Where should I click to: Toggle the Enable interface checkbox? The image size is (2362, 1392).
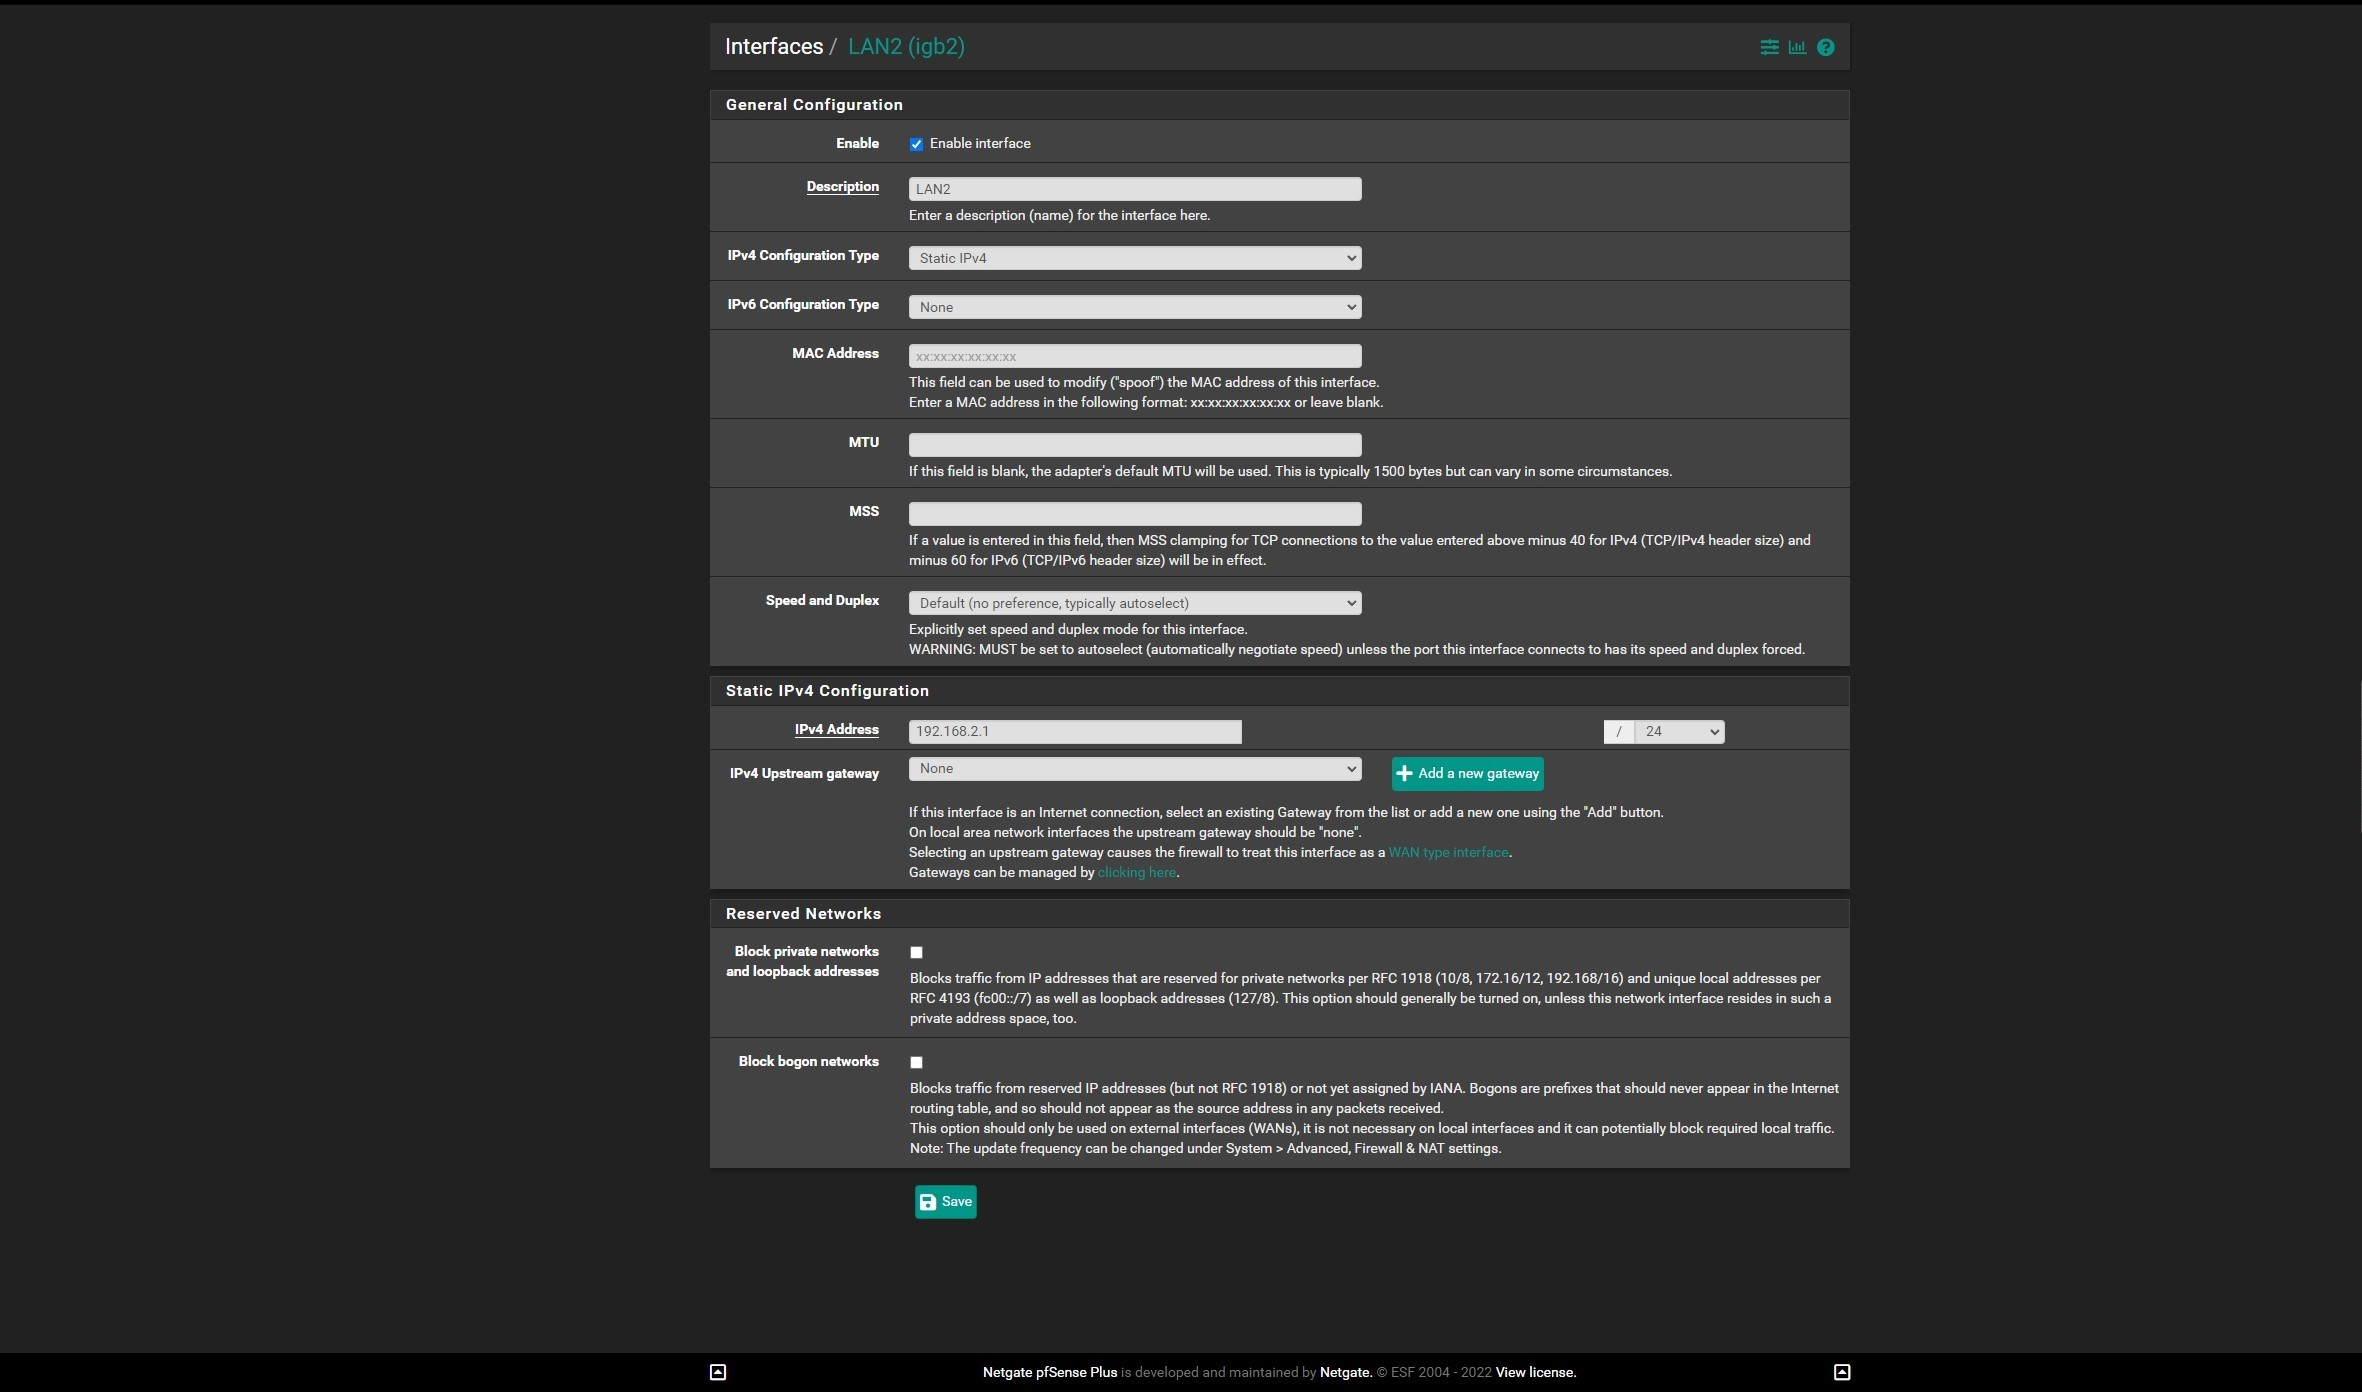[916, 144]
